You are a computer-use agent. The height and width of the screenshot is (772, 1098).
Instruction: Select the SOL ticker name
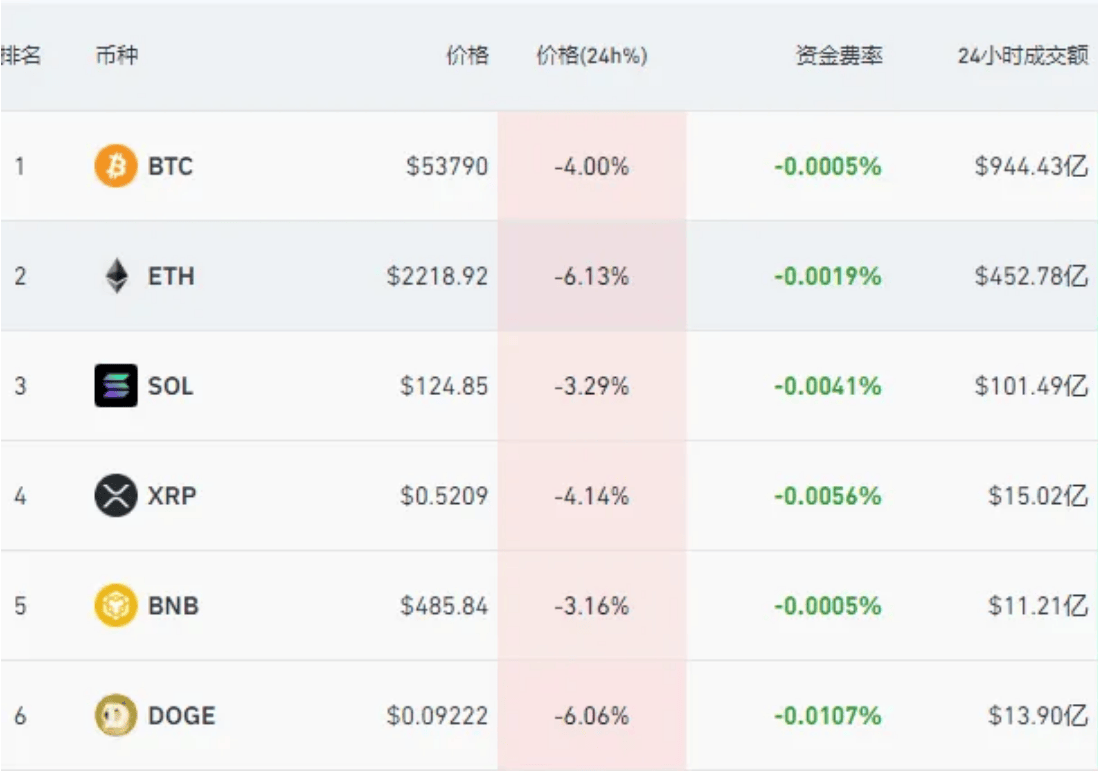pos(170,386)
